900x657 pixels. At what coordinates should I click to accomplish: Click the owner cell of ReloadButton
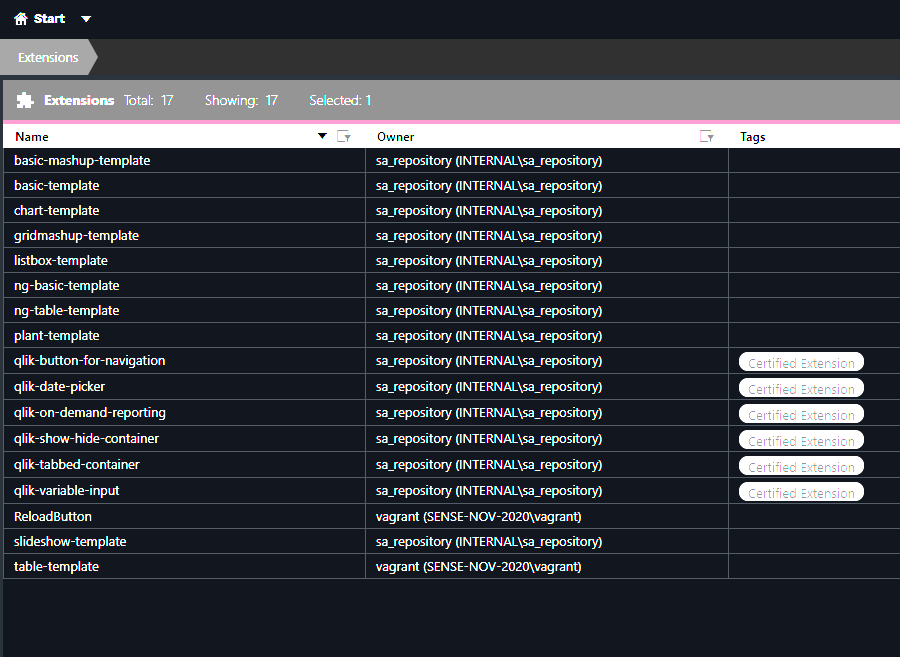[x=547, y=516]
